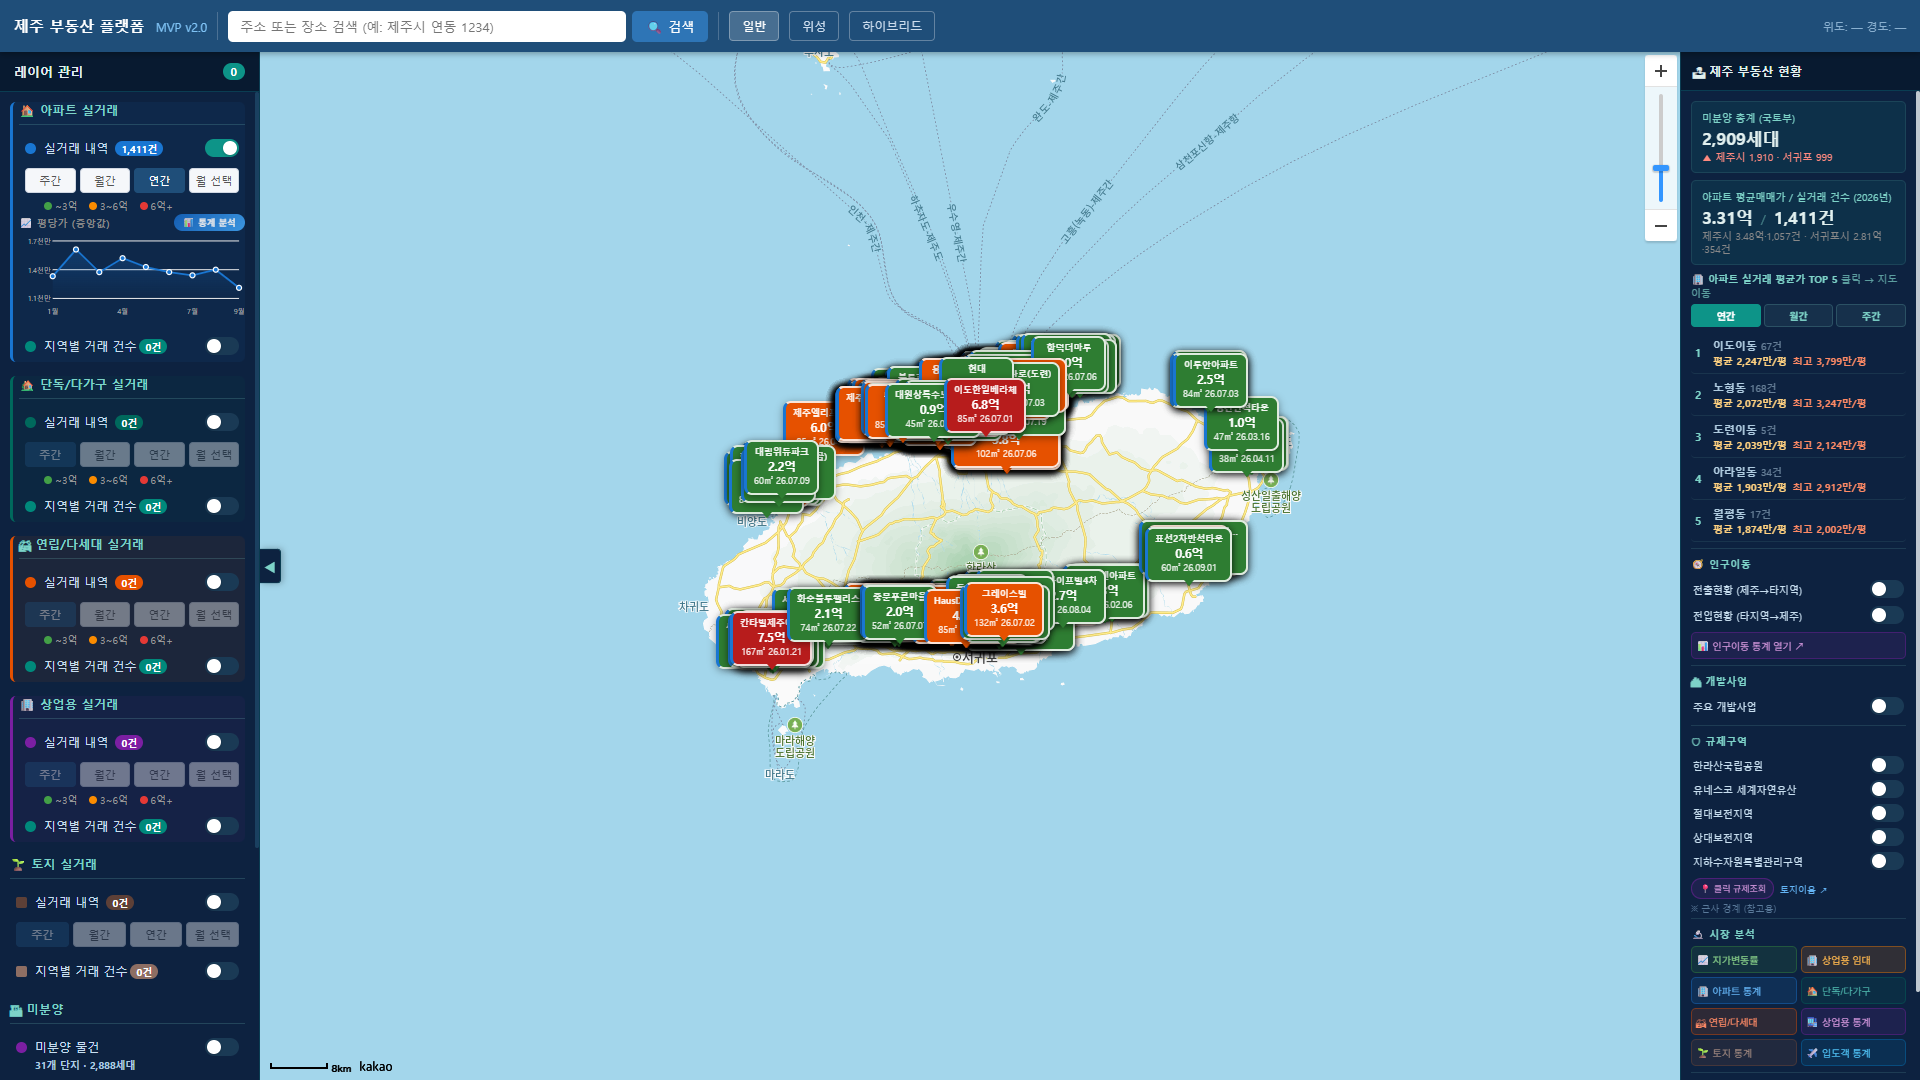Switch map to 위성 view

tap(814, 27)
